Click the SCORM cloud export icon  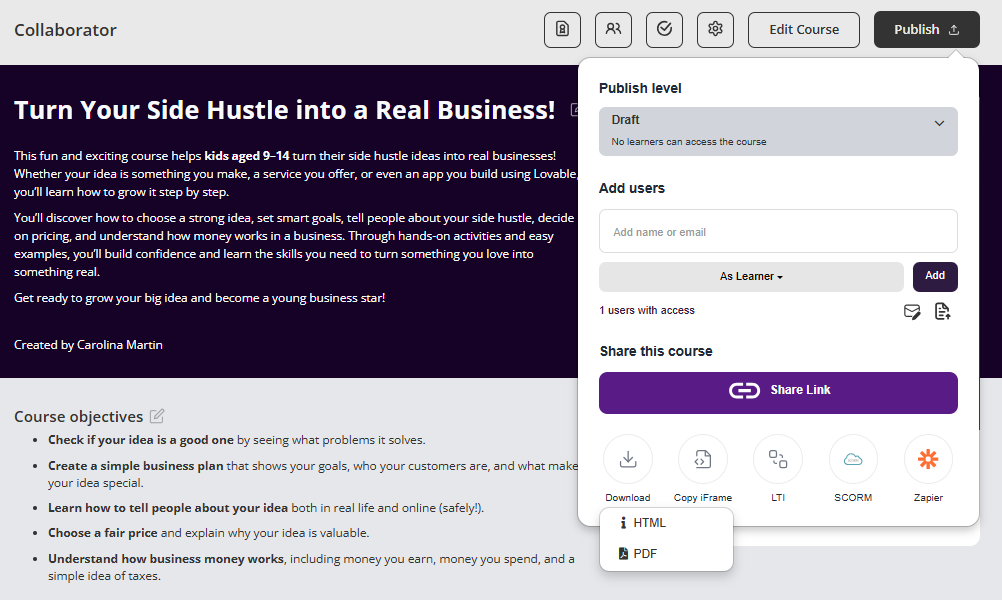(853, 460)
